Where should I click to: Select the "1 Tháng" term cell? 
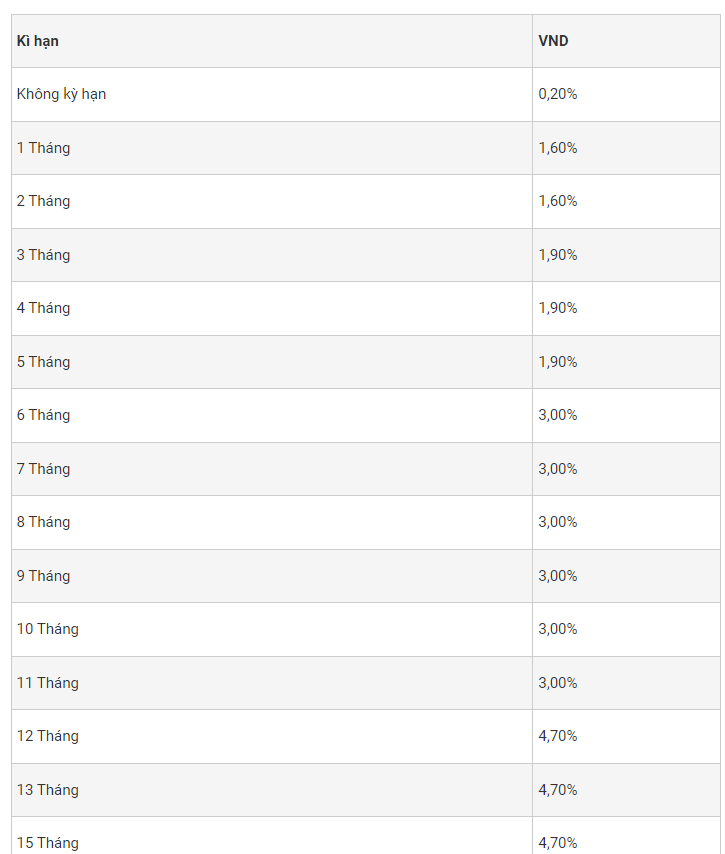coord(43,148)
